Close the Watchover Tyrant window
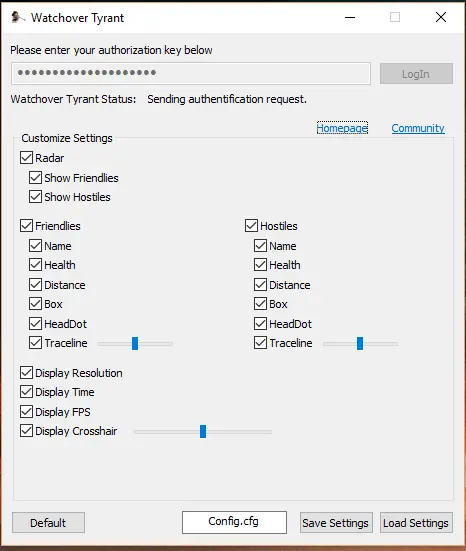Viewport: 466px width, 551px height. [x=441, y=17]
